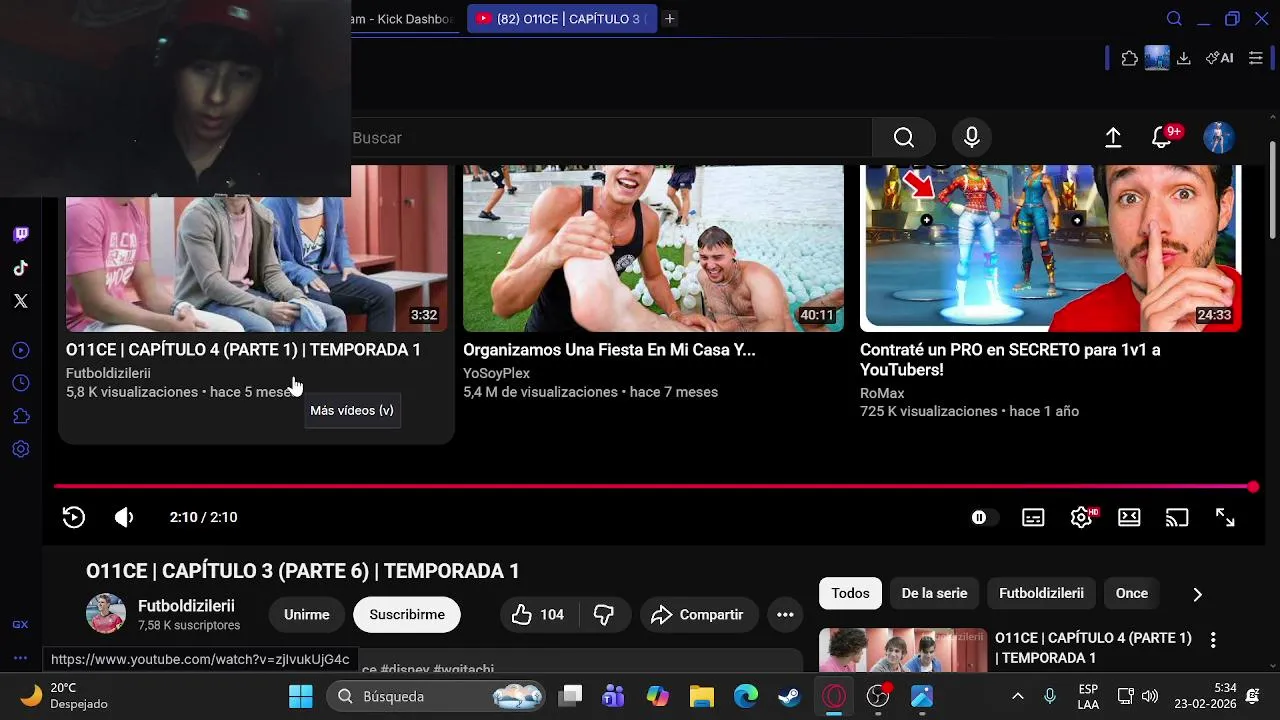Viewport: 1280px width, 720px height.
Task: Click the Suscribirme subscribe button
Action: click(407, 615)
